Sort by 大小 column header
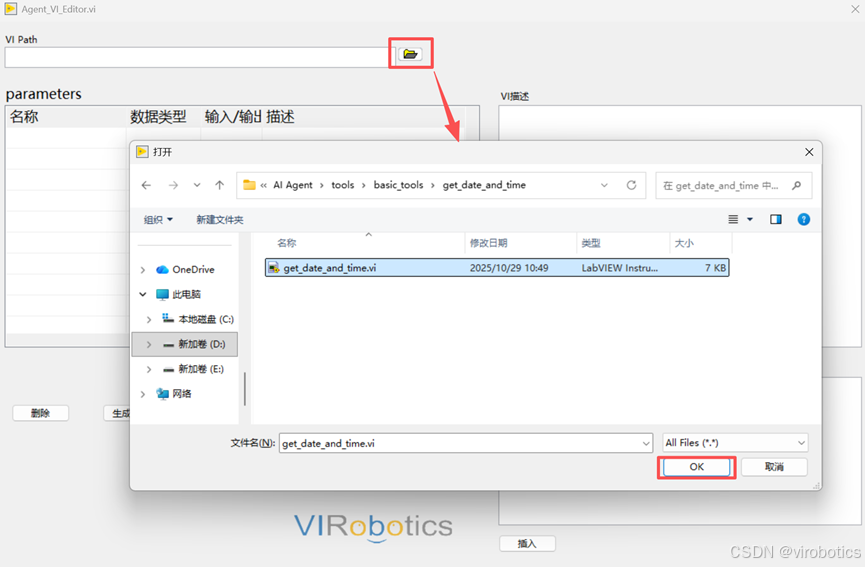865x567 pixels. 684,243
